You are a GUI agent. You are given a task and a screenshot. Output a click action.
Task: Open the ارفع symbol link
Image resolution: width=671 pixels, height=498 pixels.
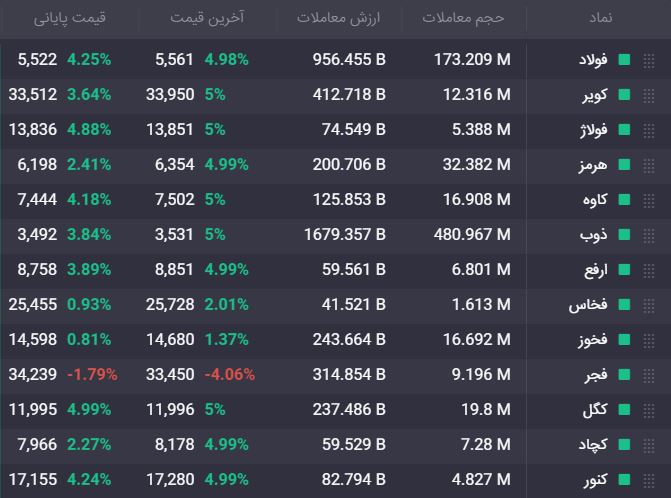(x=596, y=270)
